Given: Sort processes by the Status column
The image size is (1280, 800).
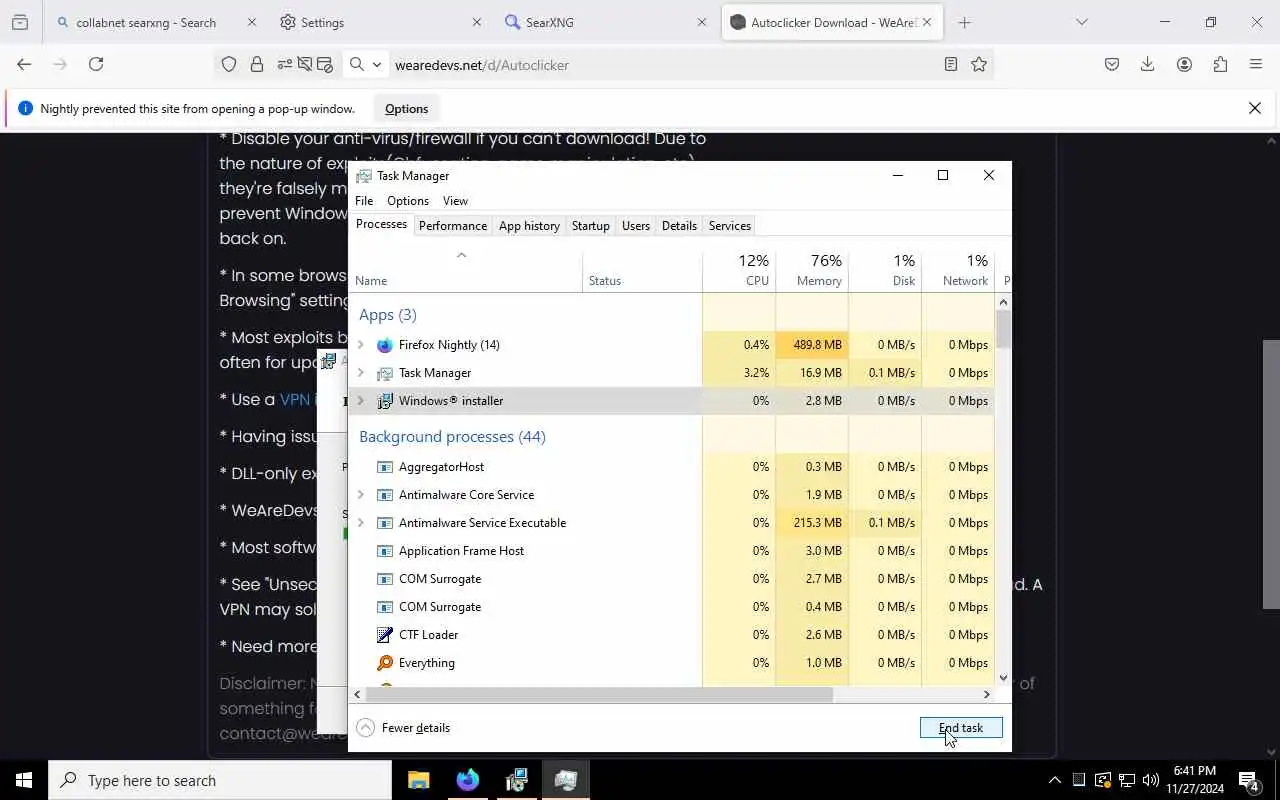Looking at the screenshot, I should pos(642,270).
